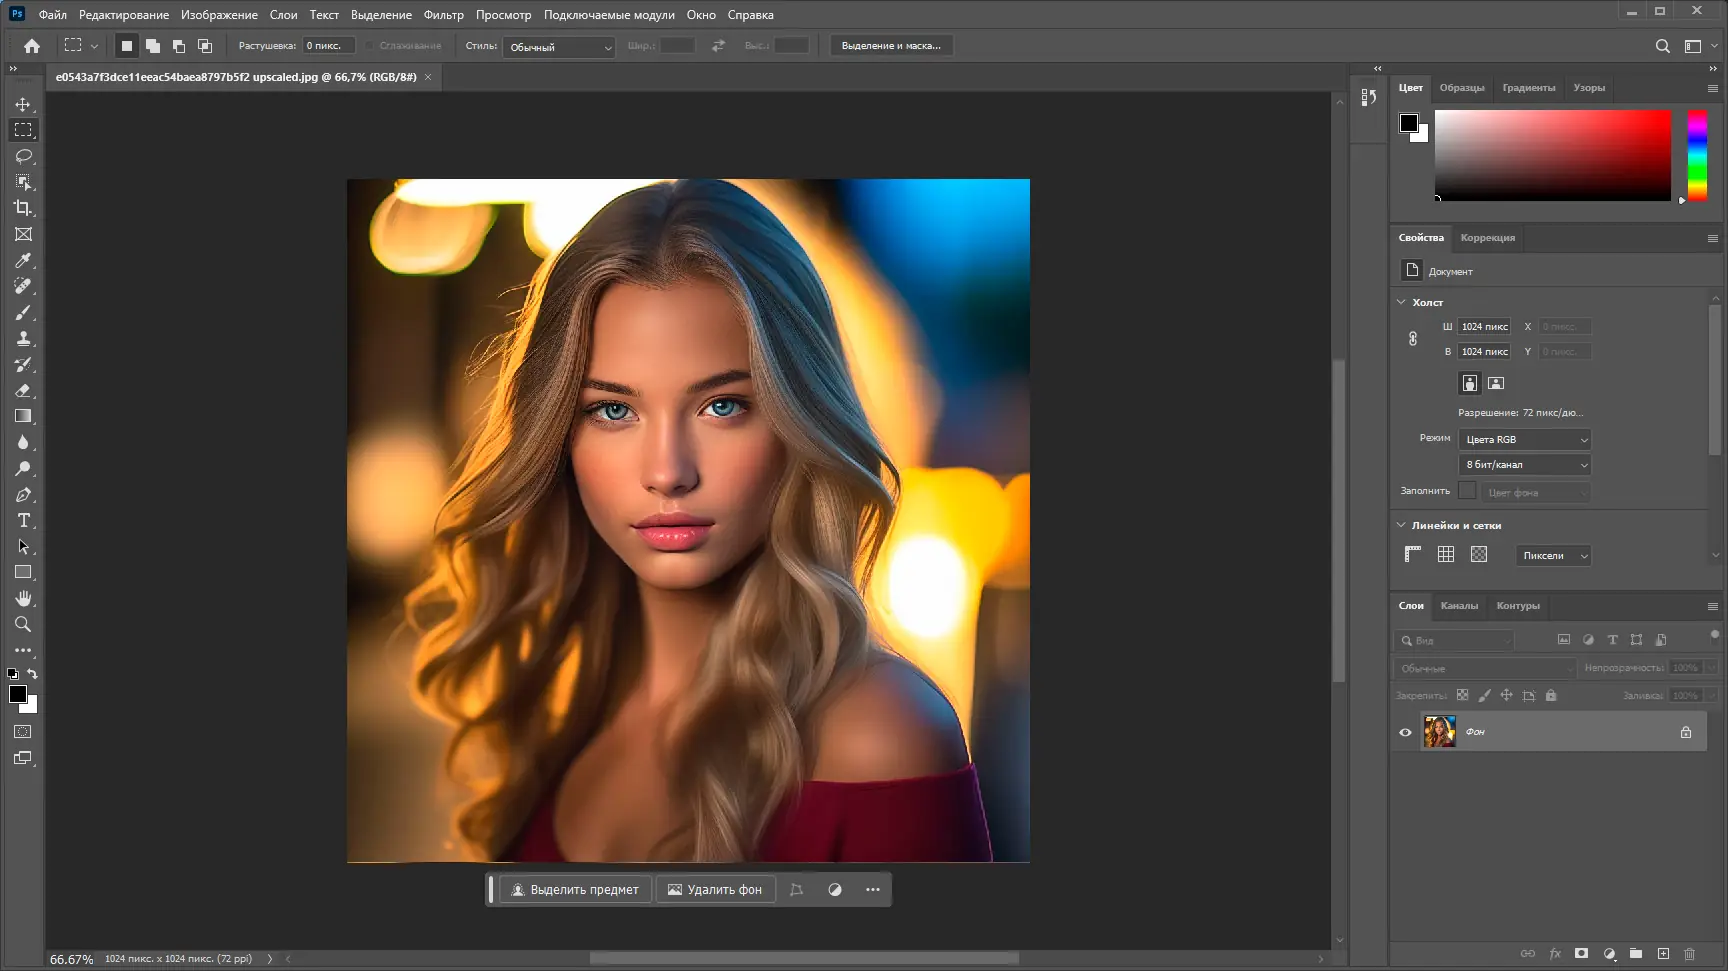Click the Выделить предмет button
1728x971 pixels.
(x=575, y=890)
